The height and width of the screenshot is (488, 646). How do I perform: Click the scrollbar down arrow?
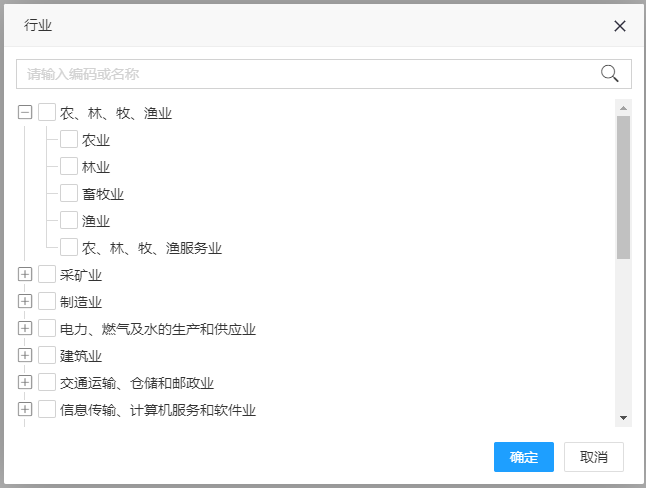(x=623, y=417)
